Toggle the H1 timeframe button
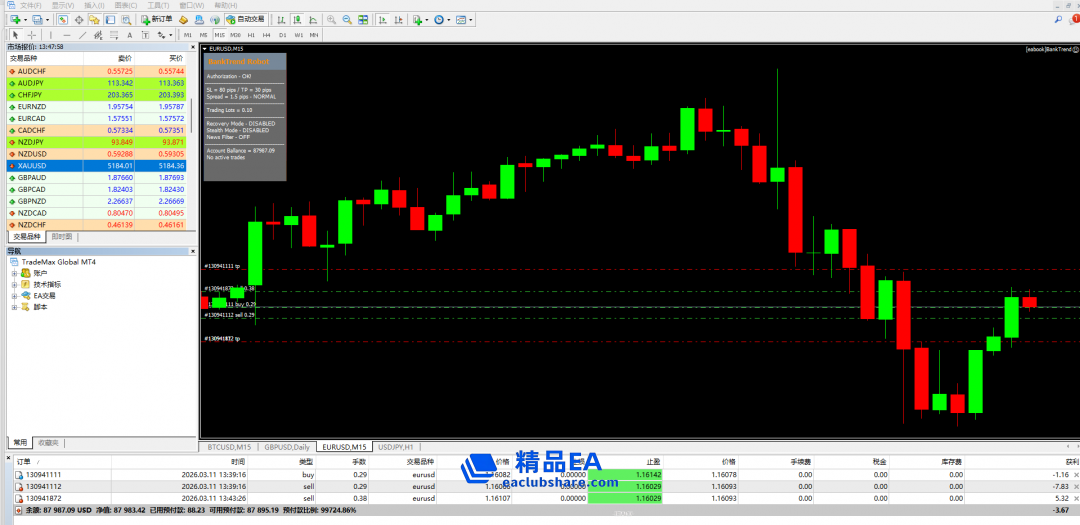Image resolution: width=1080 pixels, height=525 pixels. coord(251,35)
